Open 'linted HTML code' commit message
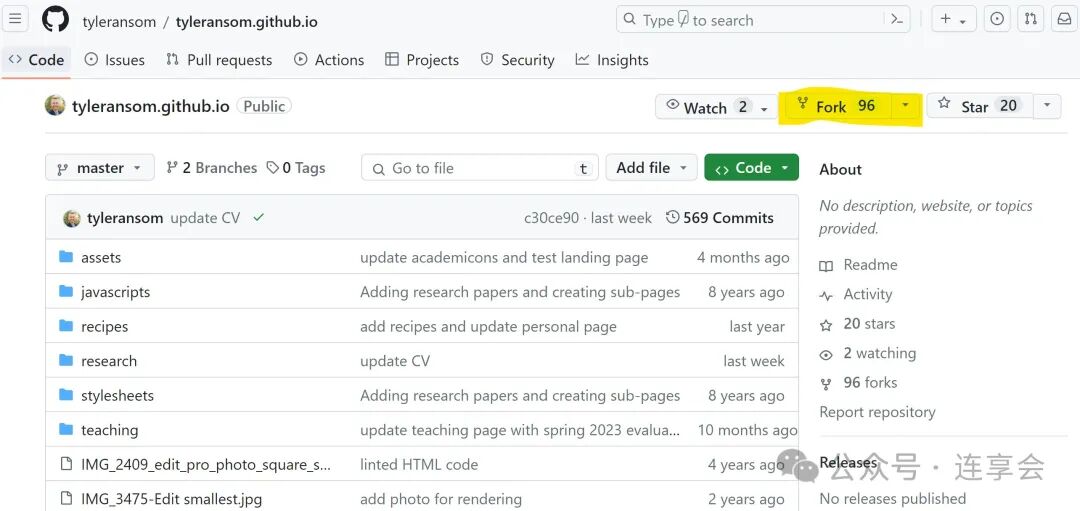The image size is (1080, 511). (419, 464)
